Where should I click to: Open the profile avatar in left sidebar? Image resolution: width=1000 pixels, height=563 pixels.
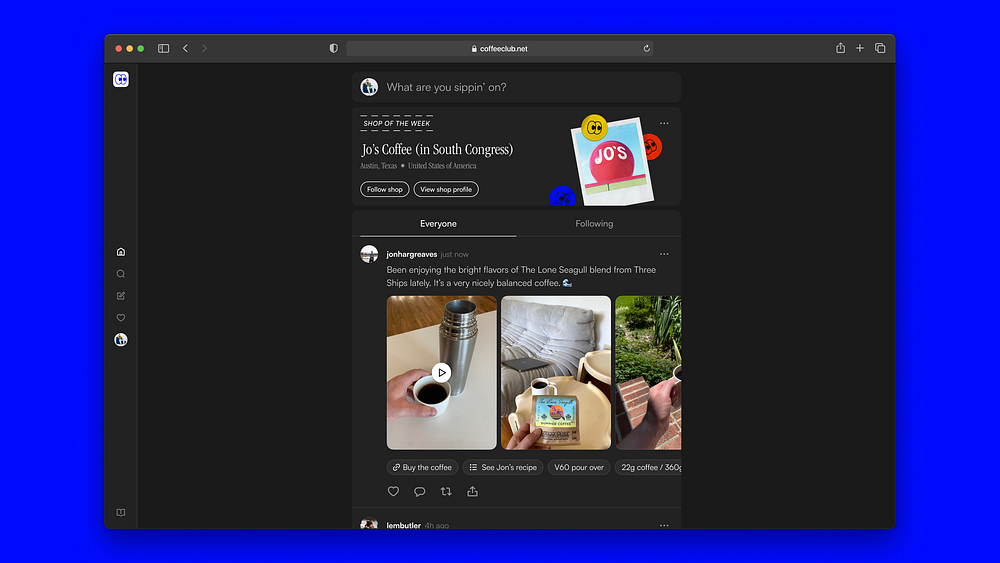click(121, 340)
